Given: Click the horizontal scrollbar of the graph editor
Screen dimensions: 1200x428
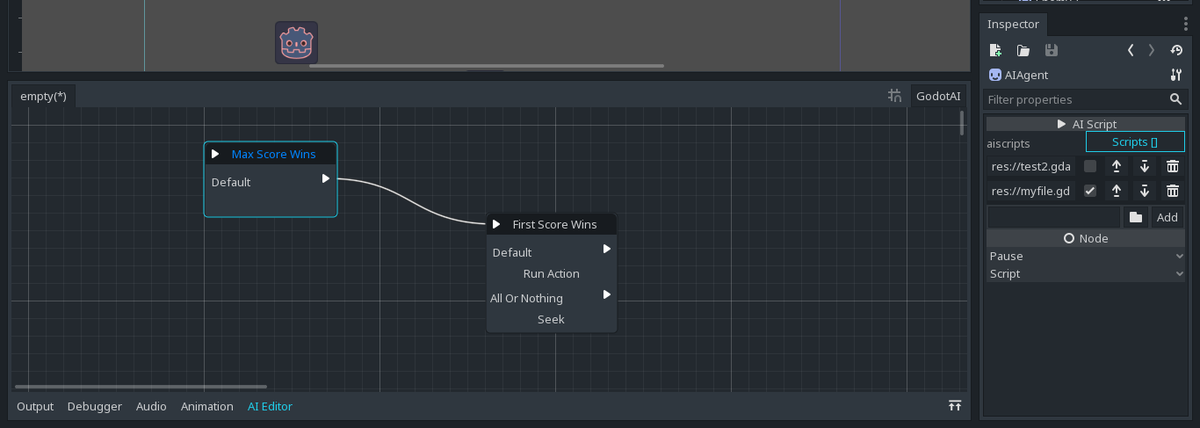Looking at the screenshot, I should pos(141,386).
